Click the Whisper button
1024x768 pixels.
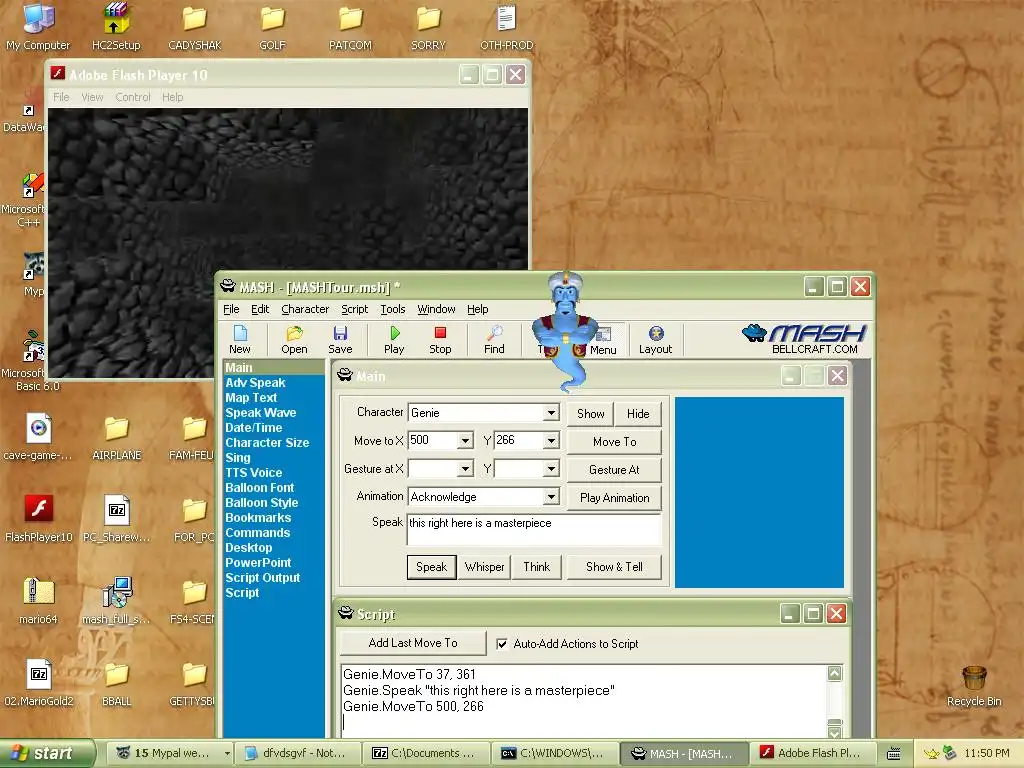[x=484, y=567]
